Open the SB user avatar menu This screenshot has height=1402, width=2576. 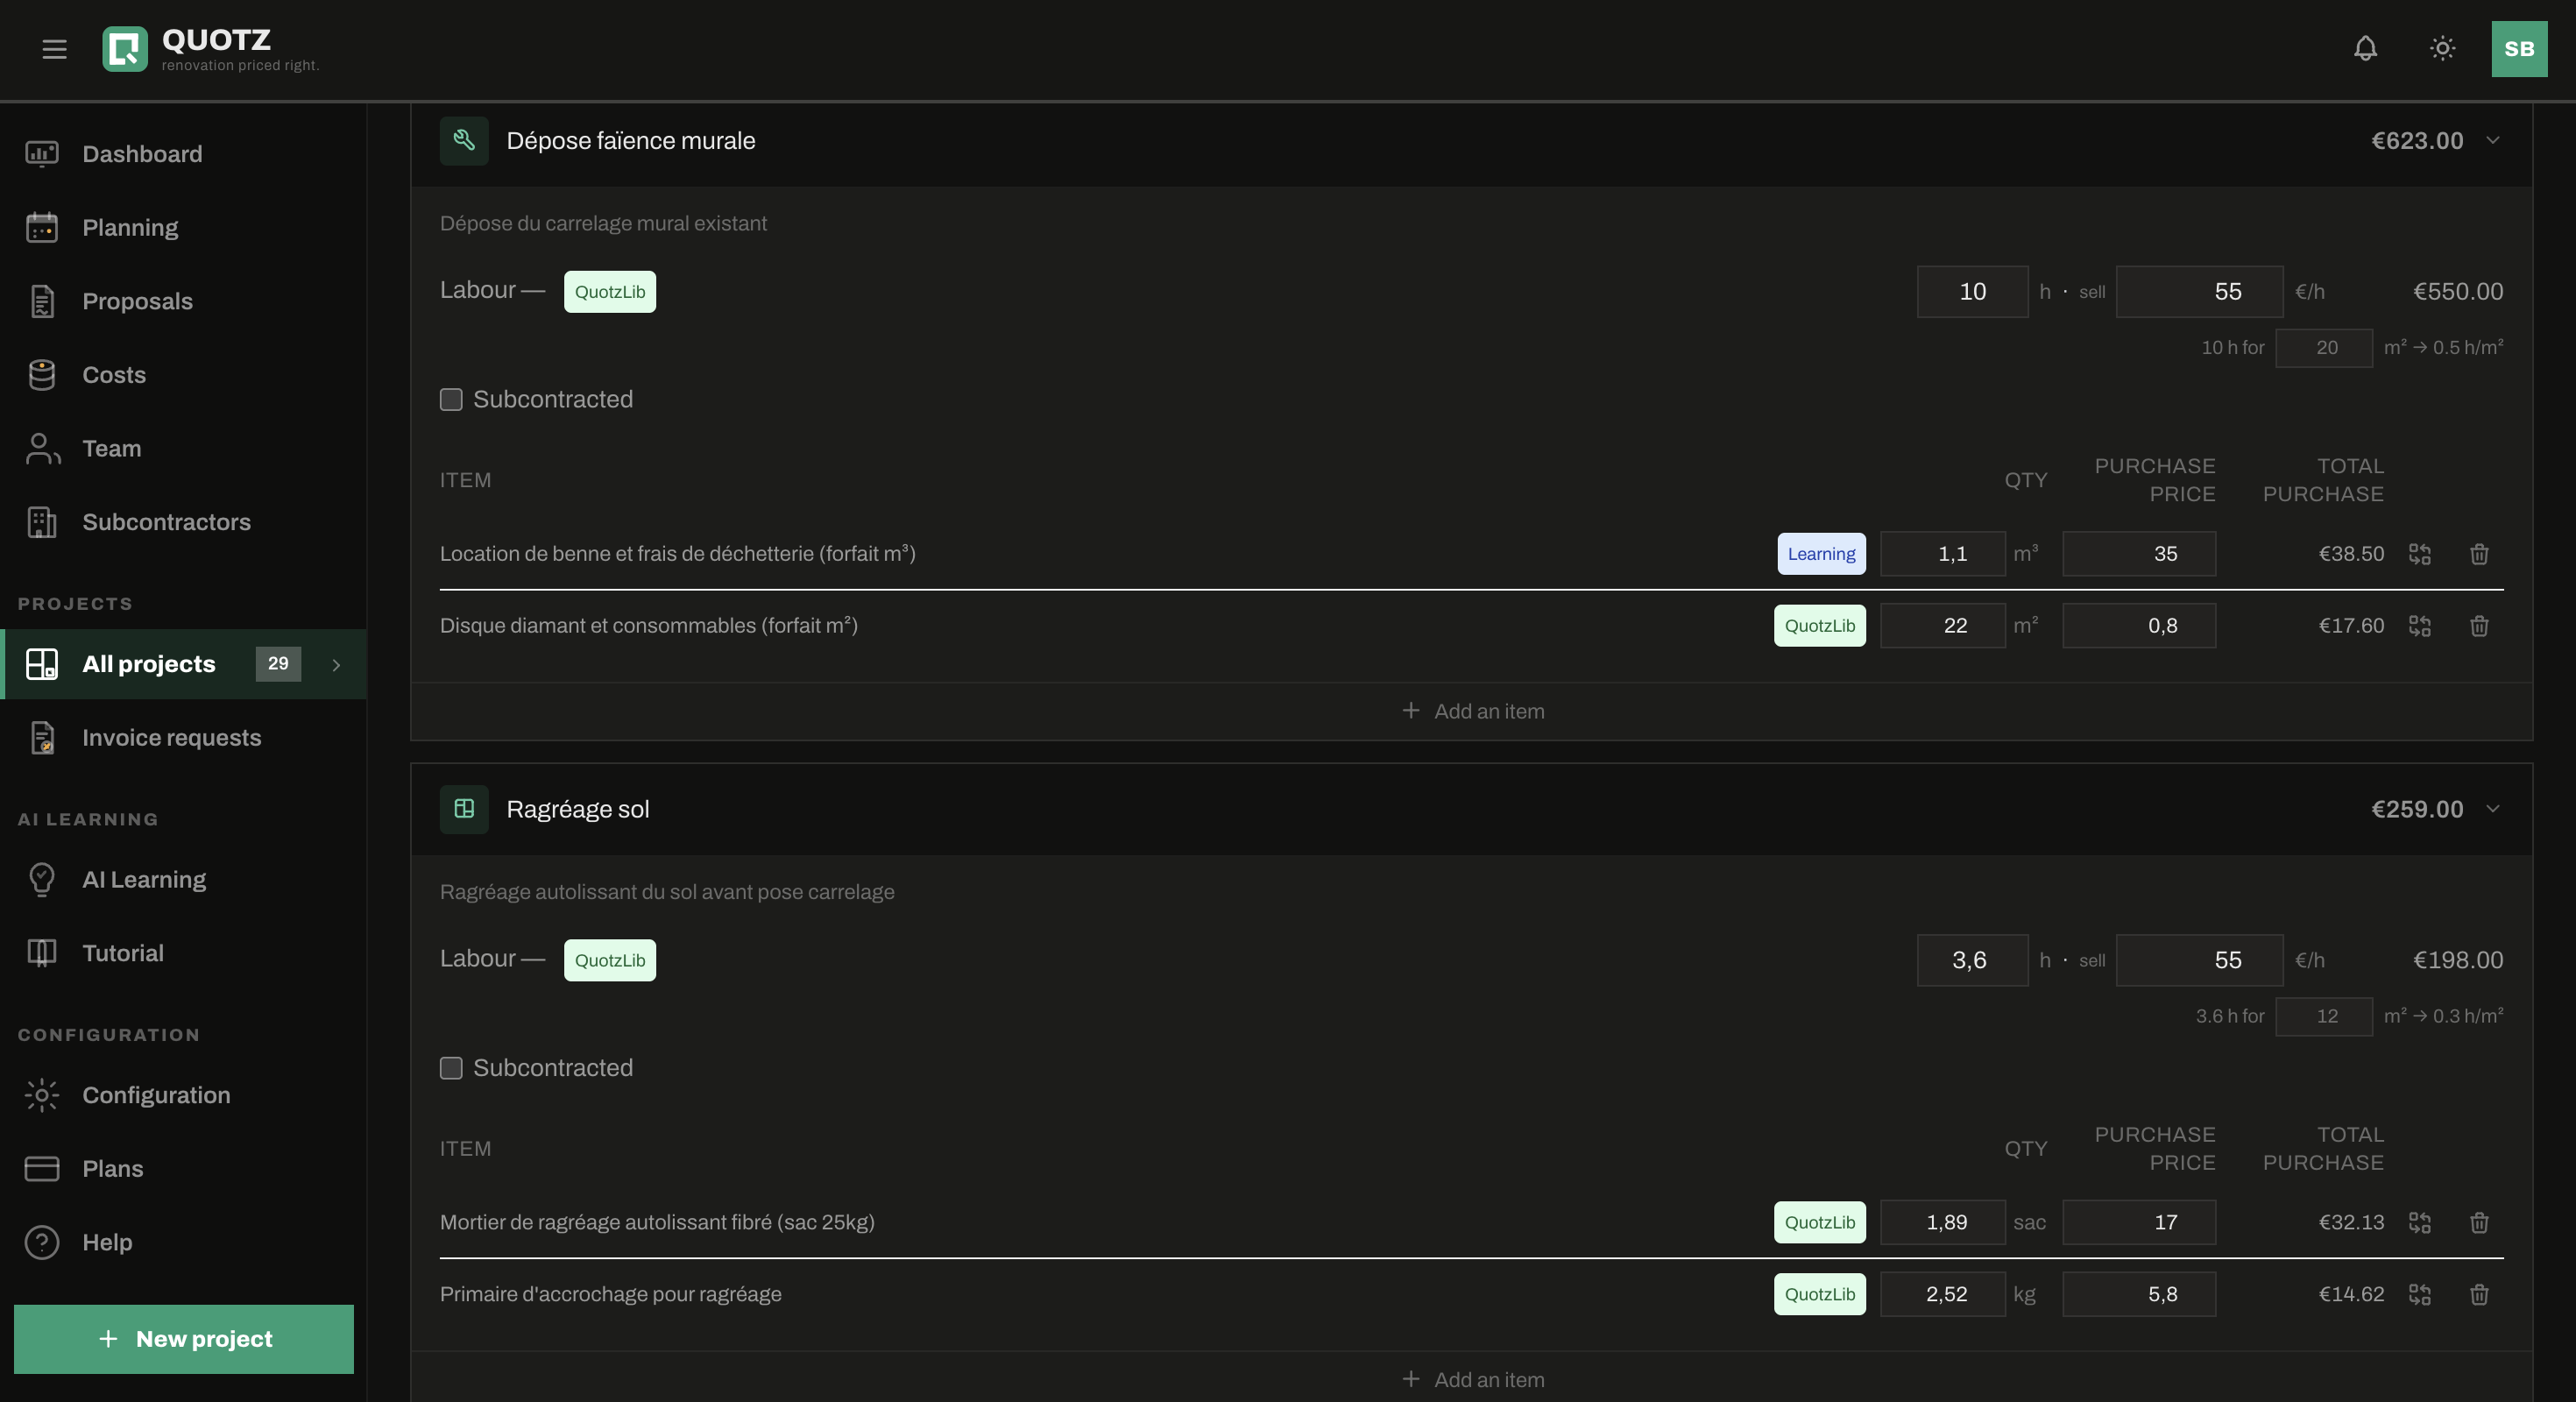[x=2519, y=49]
